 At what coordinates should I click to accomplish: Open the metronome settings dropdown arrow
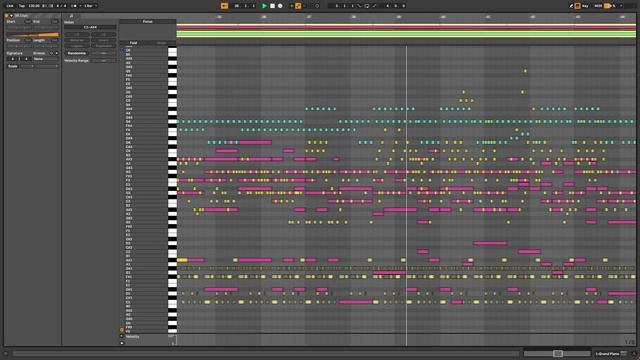(80, 6)
